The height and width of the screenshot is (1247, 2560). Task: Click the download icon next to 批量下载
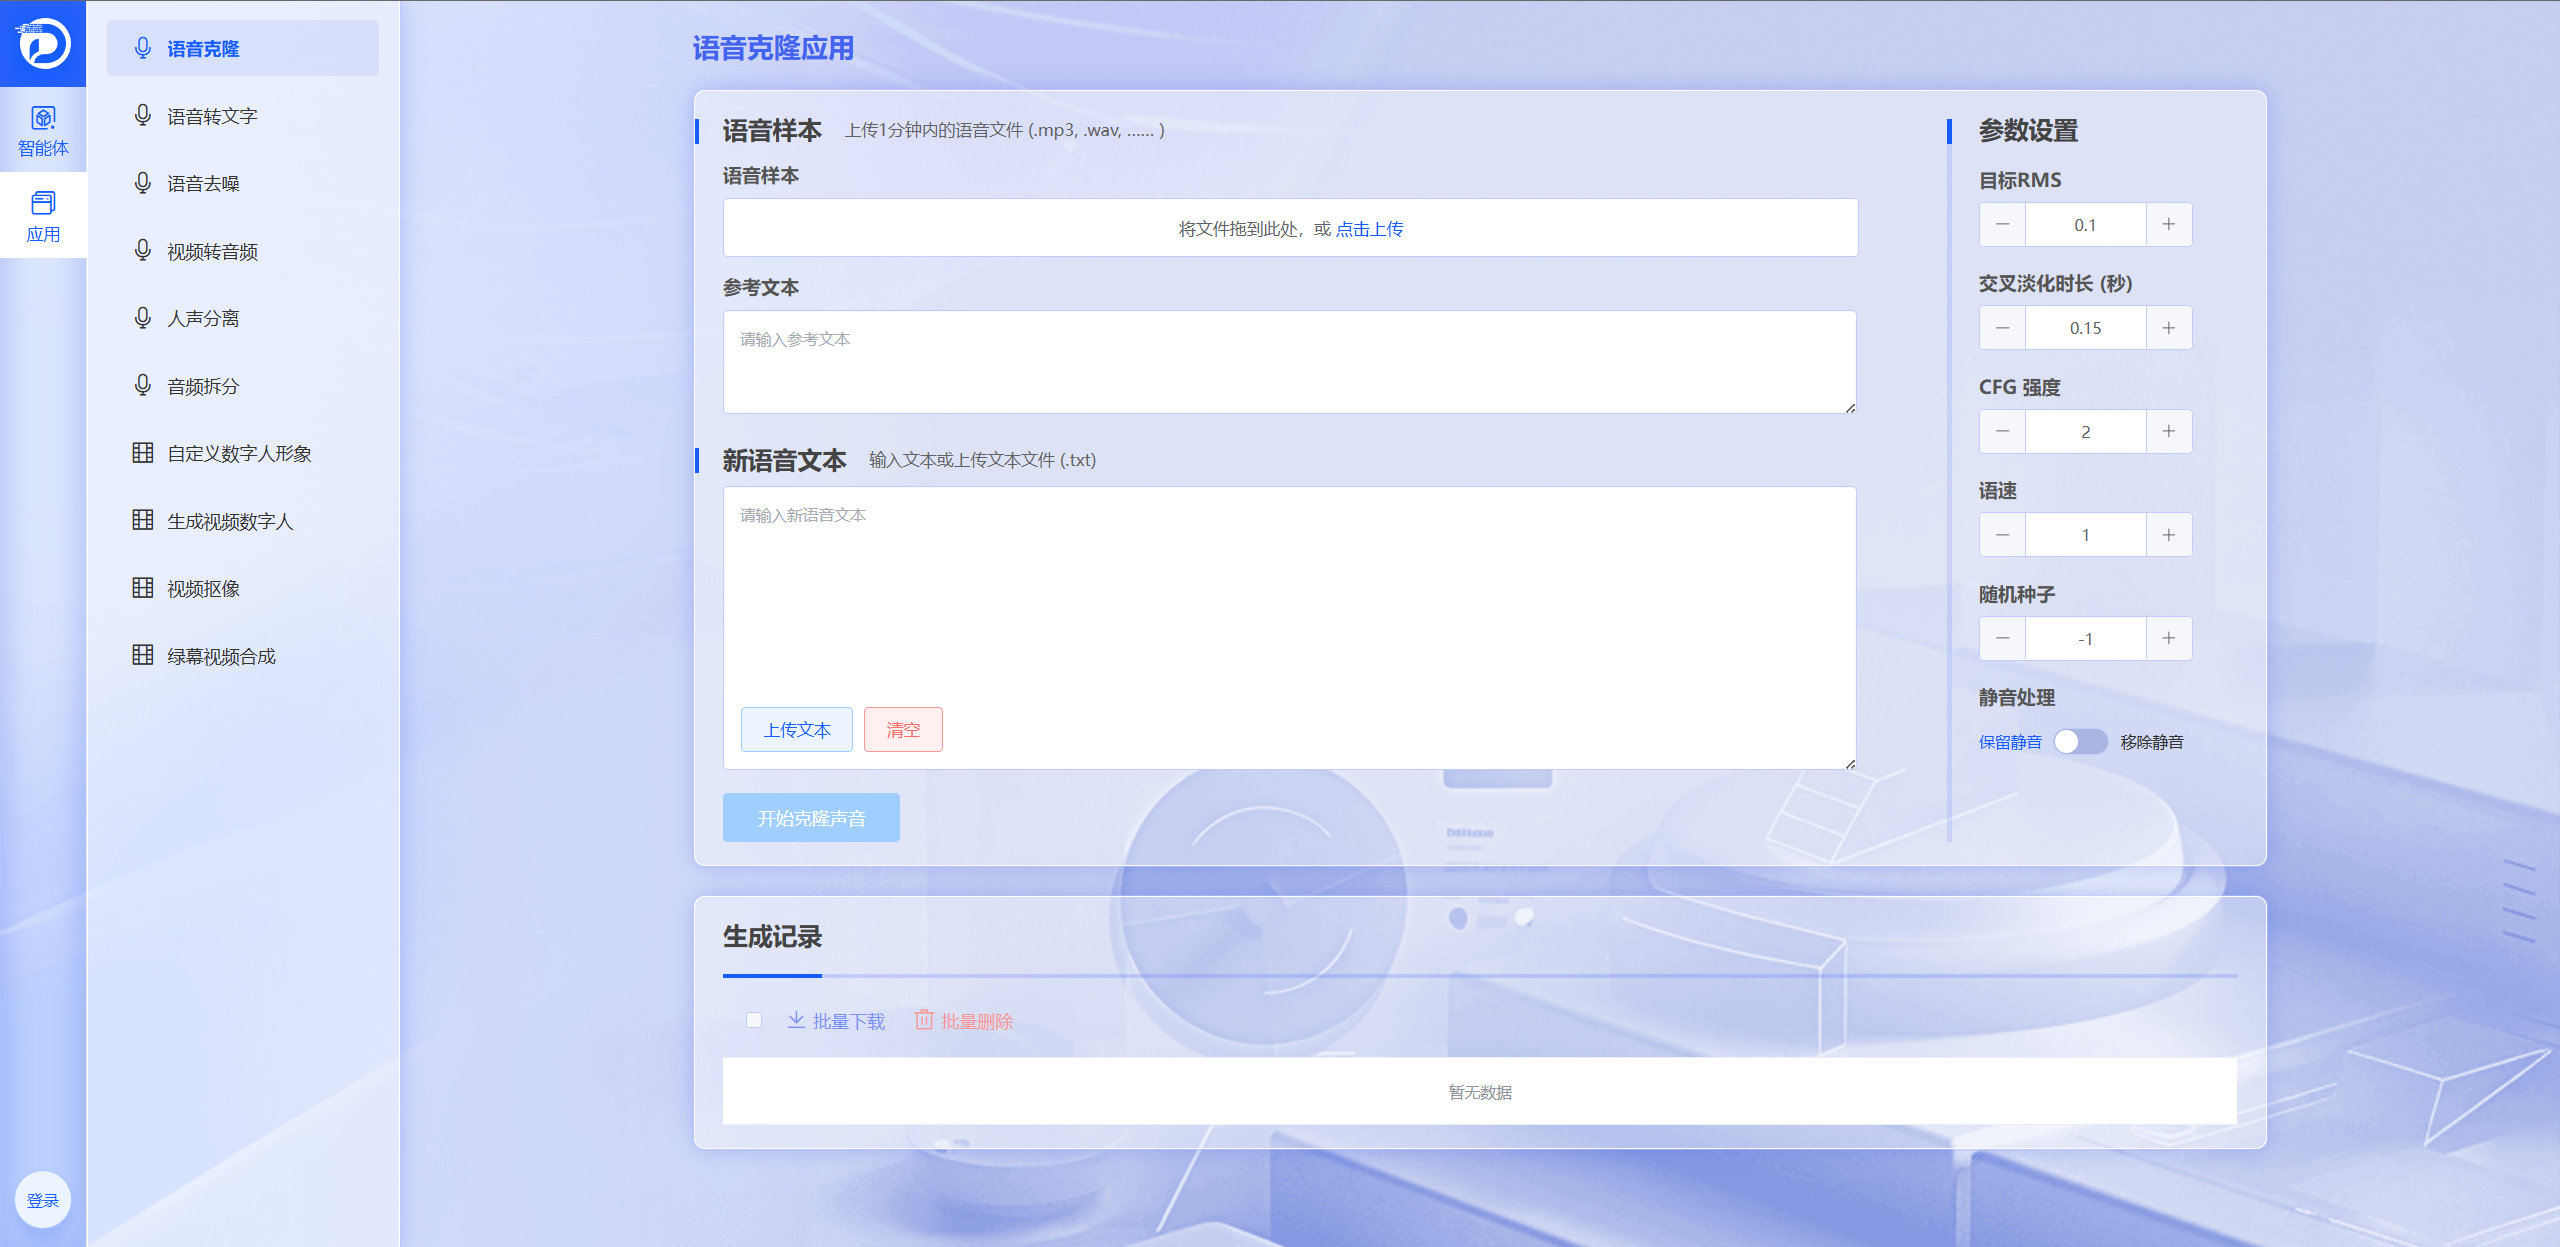coord(796,1020)
